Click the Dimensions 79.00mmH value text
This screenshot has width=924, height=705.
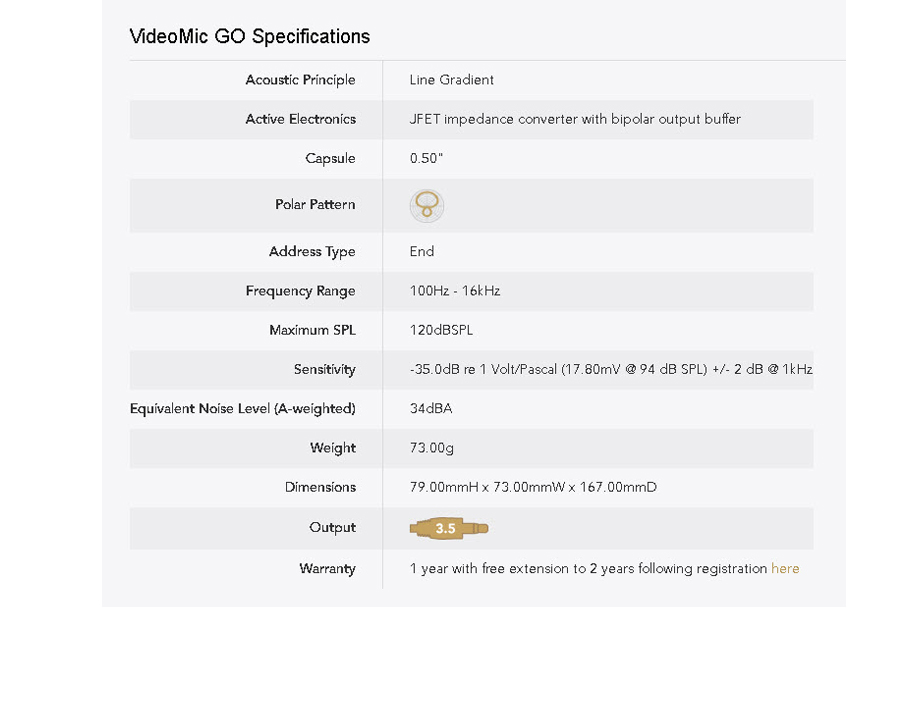[x=533, y=487]
